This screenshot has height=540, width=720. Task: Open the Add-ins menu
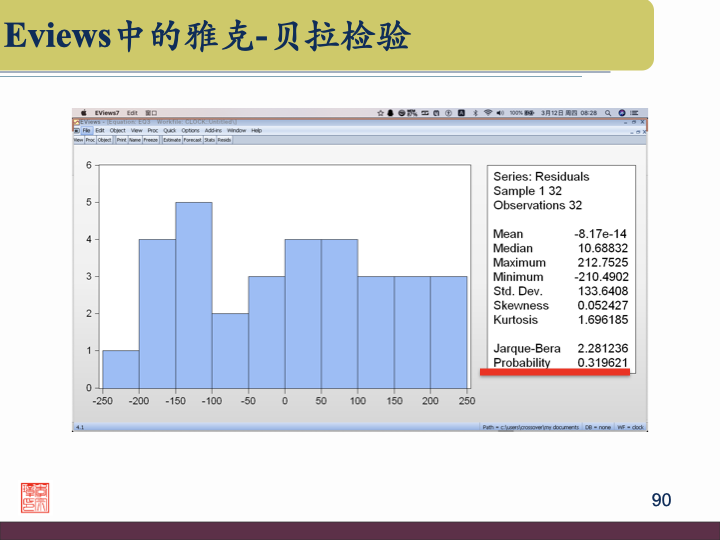coord(213,131)
